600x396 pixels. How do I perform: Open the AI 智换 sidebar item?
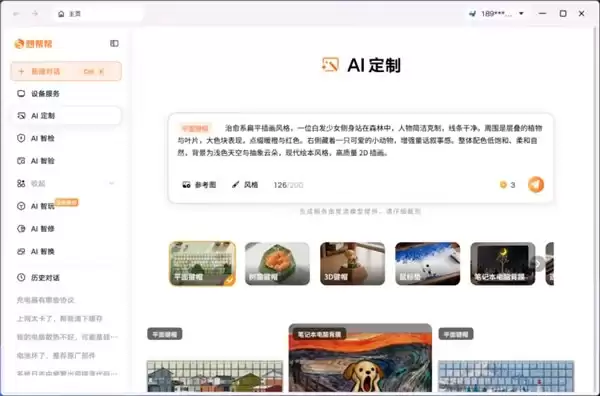[66, 251]
